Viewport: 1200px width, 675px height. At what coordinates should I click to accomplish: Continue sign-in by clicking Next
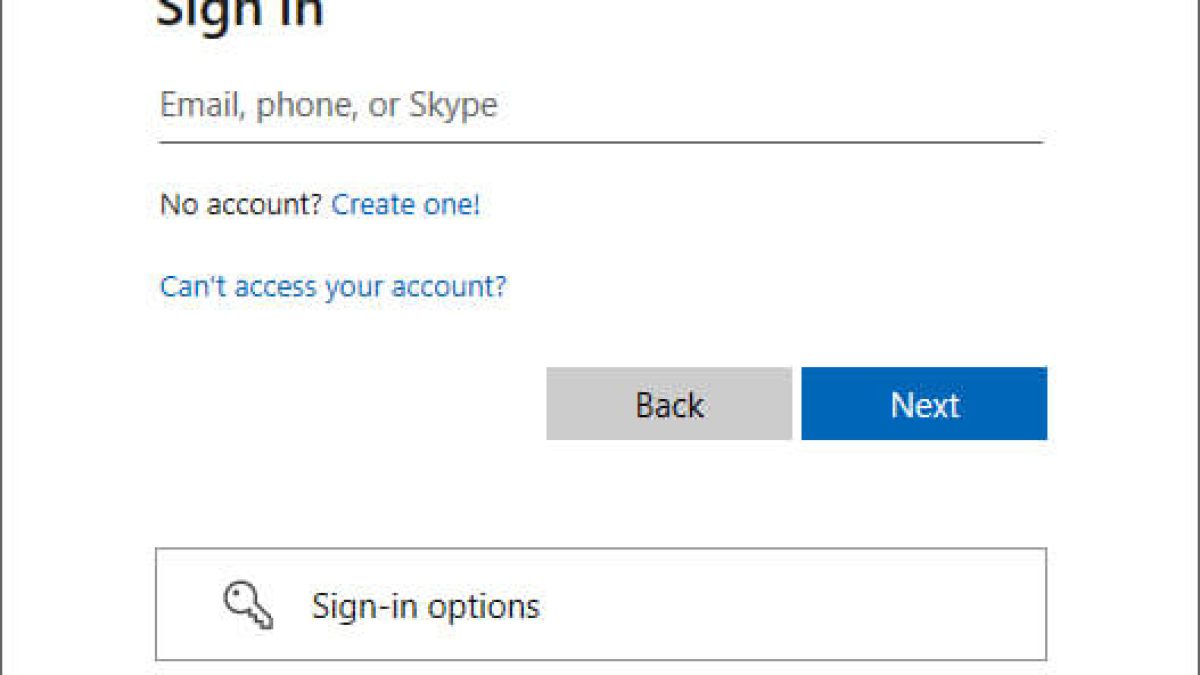click(x=924, y=404)
